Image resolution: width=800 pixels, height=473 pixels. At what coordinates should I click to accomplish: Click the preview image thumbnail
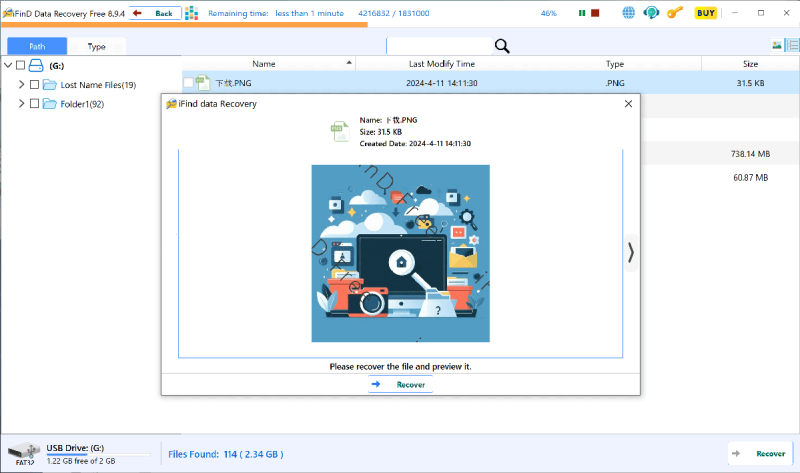coord(401,253)
